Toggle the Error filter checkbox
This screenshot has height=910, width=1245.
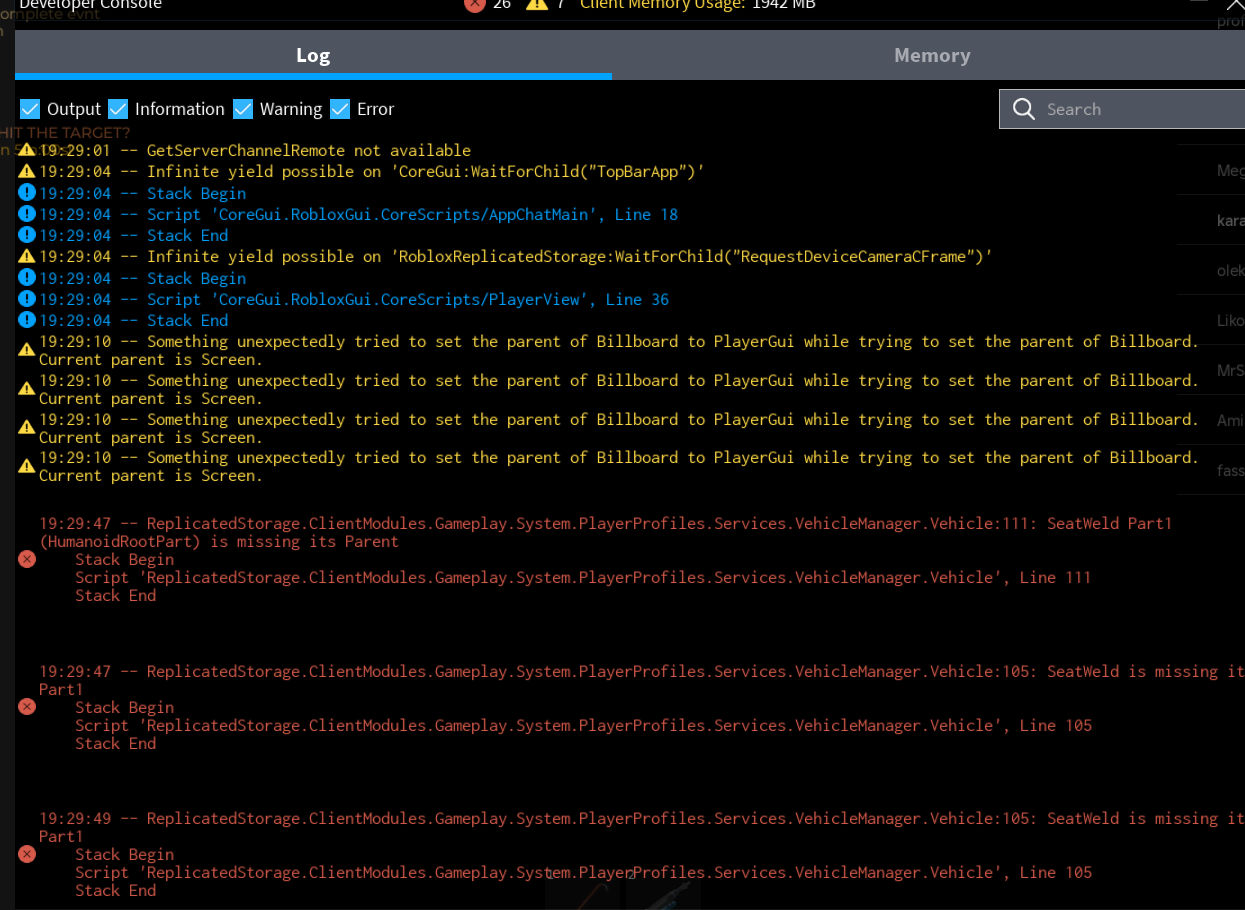(x=340, y=108)
